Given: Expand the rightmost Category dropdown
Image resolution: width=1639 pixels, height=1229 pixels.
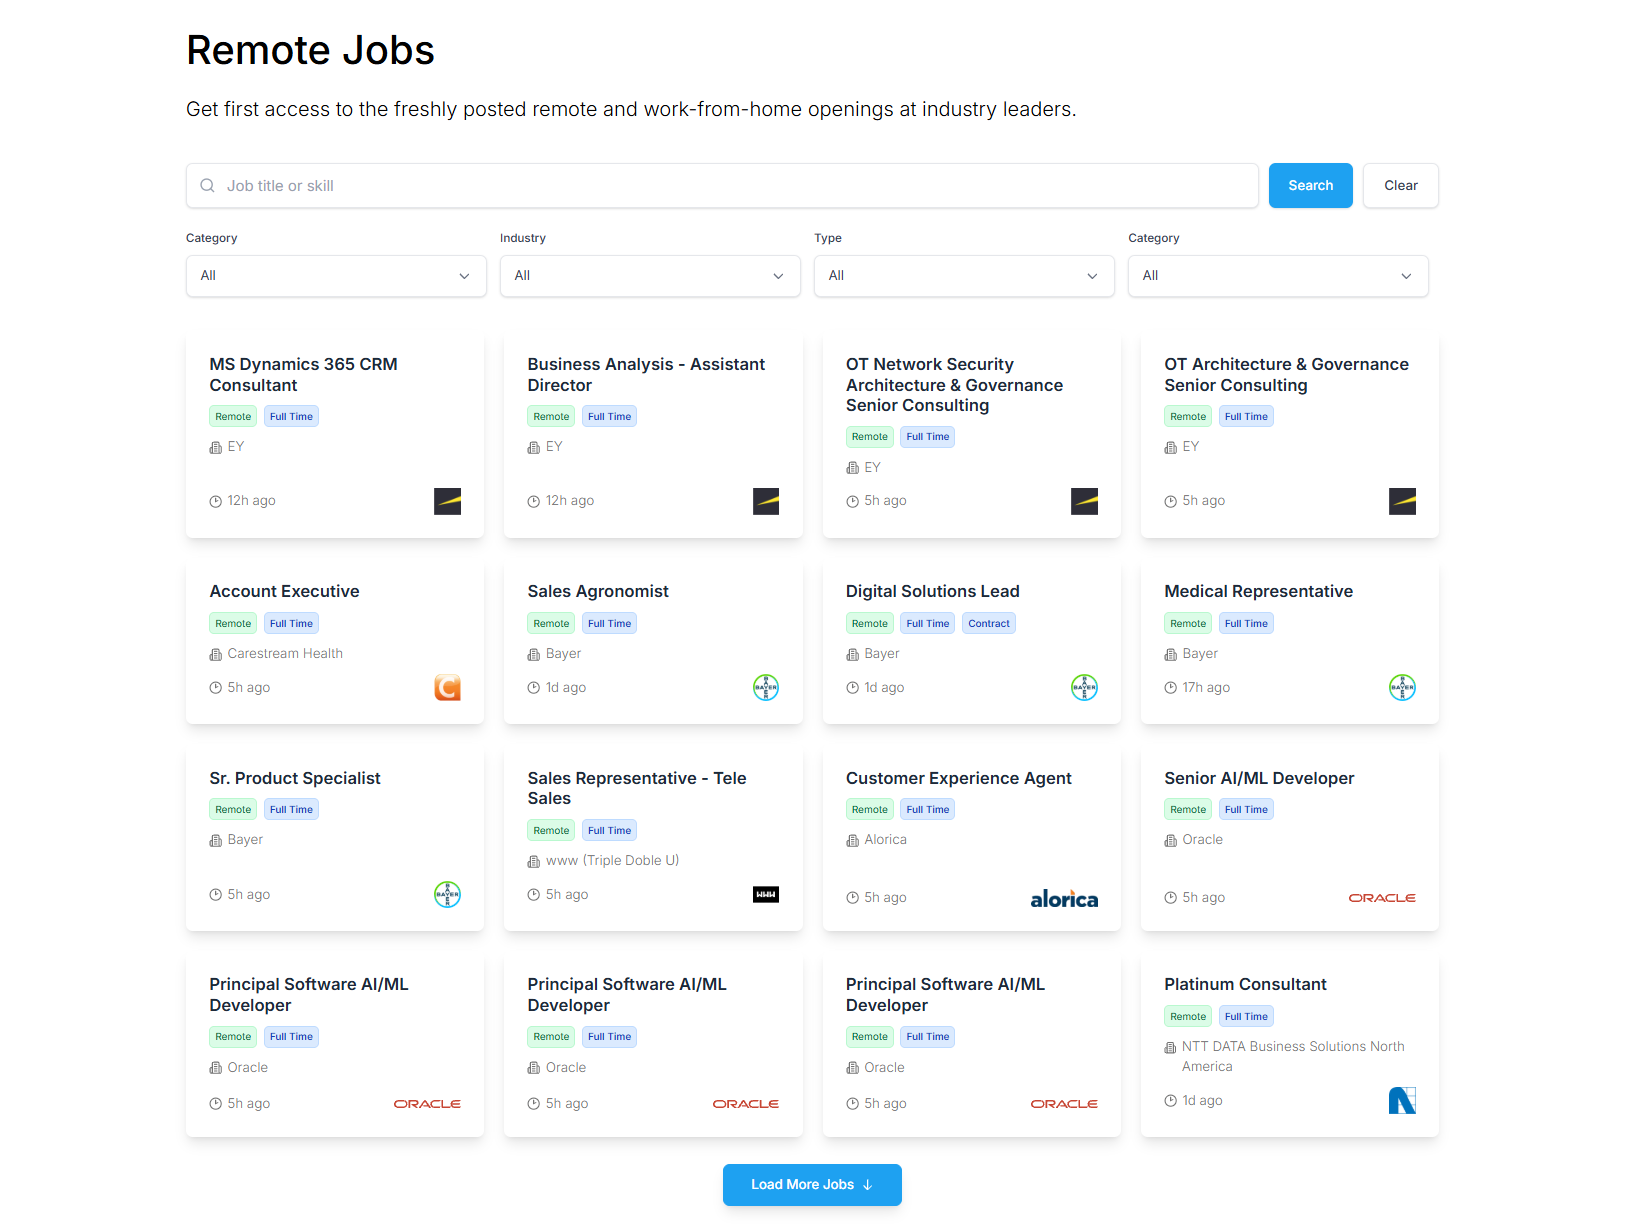Looking at the screenshot, I should (1277, 276).
